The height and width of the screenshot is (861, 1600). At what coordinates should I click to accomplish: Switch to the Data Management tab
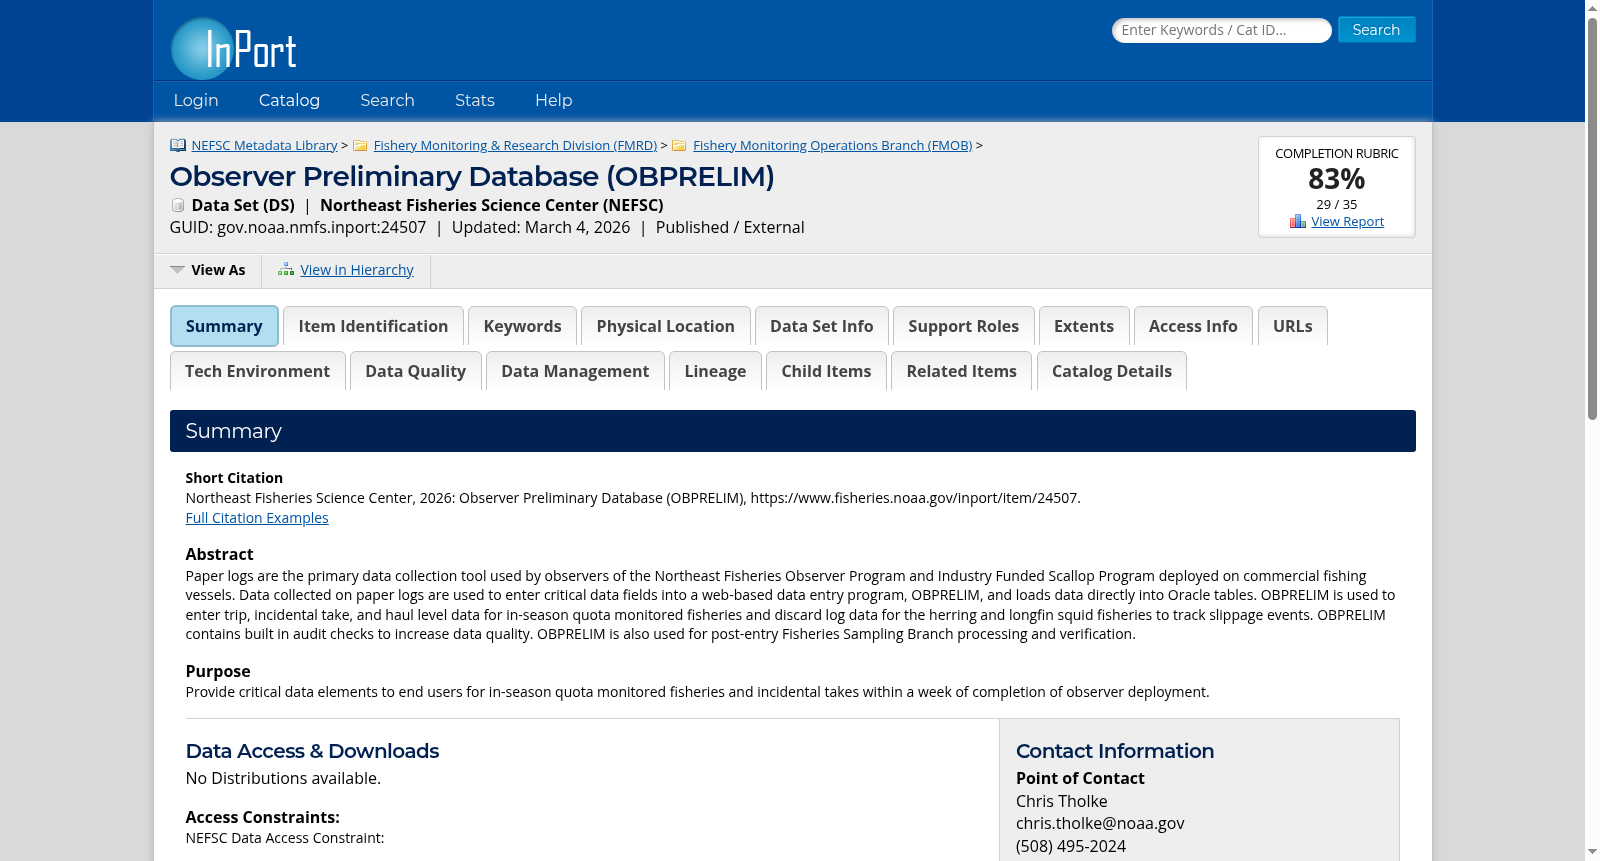tap(575, 371)
